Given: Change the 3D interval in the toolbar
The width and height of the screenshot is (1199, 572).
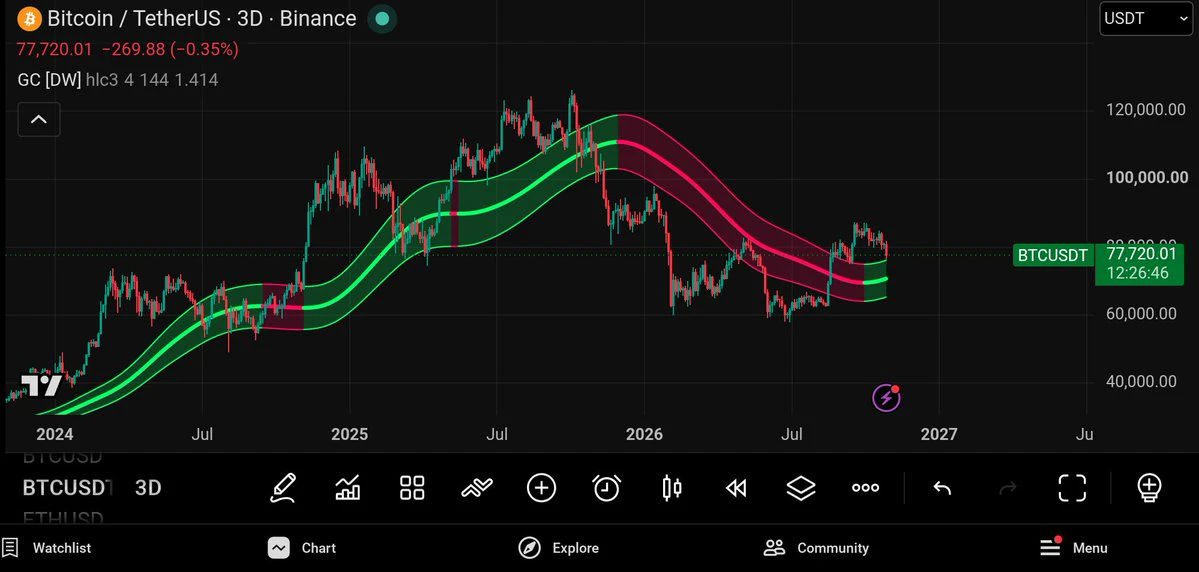Looking at the screenshot, I should 148,488.
